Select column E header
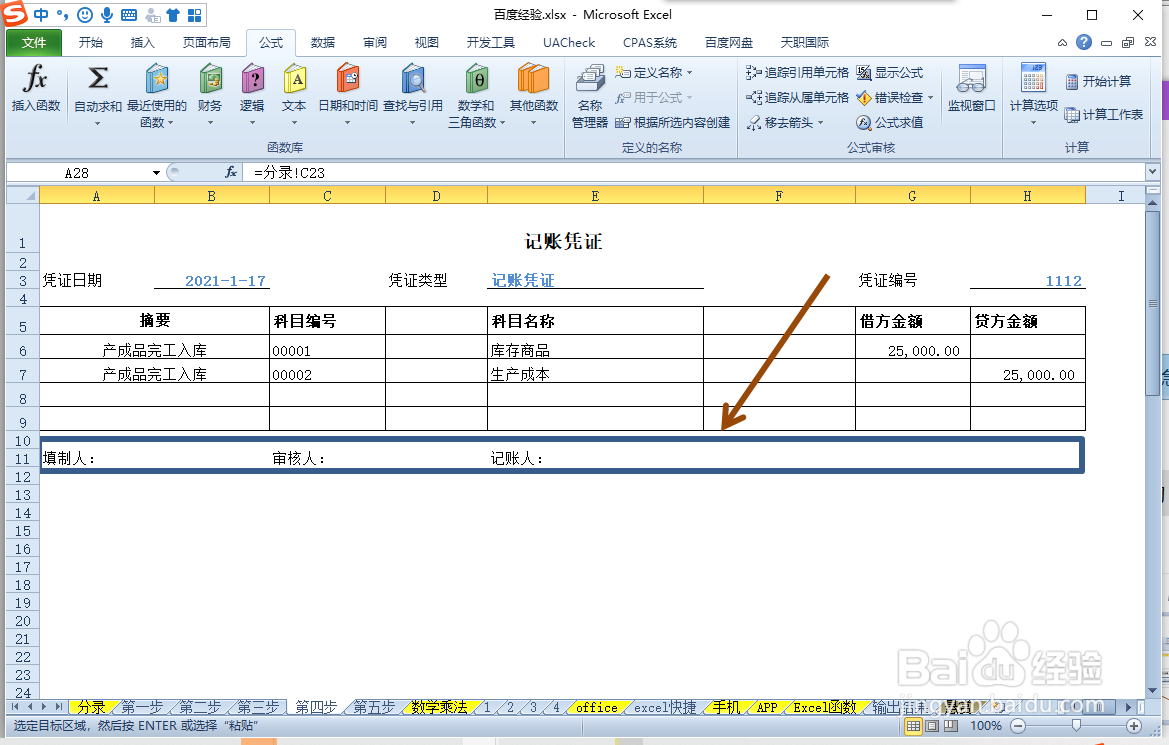This screenshot has height=745, width=1169. coord(595,195)
